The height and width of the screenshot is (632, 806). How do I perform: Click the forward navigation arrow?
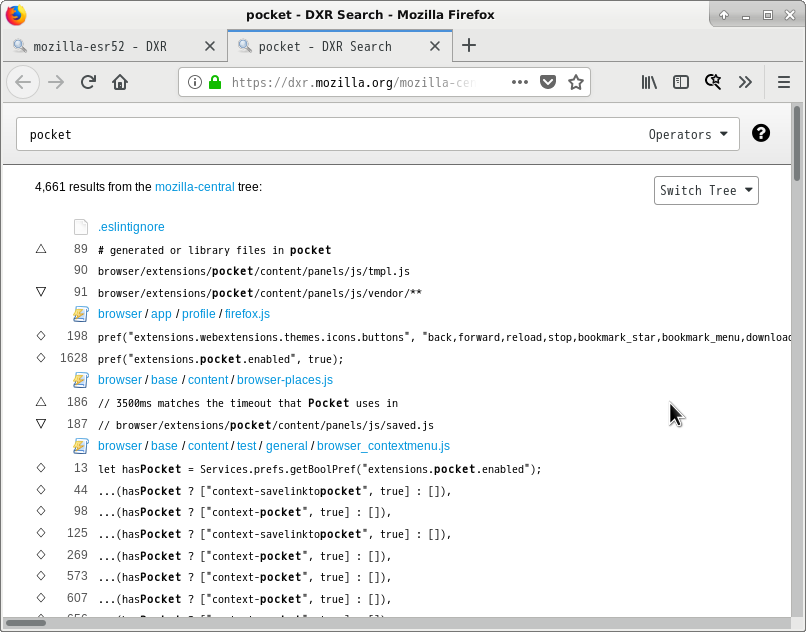[x=56, y=82]
